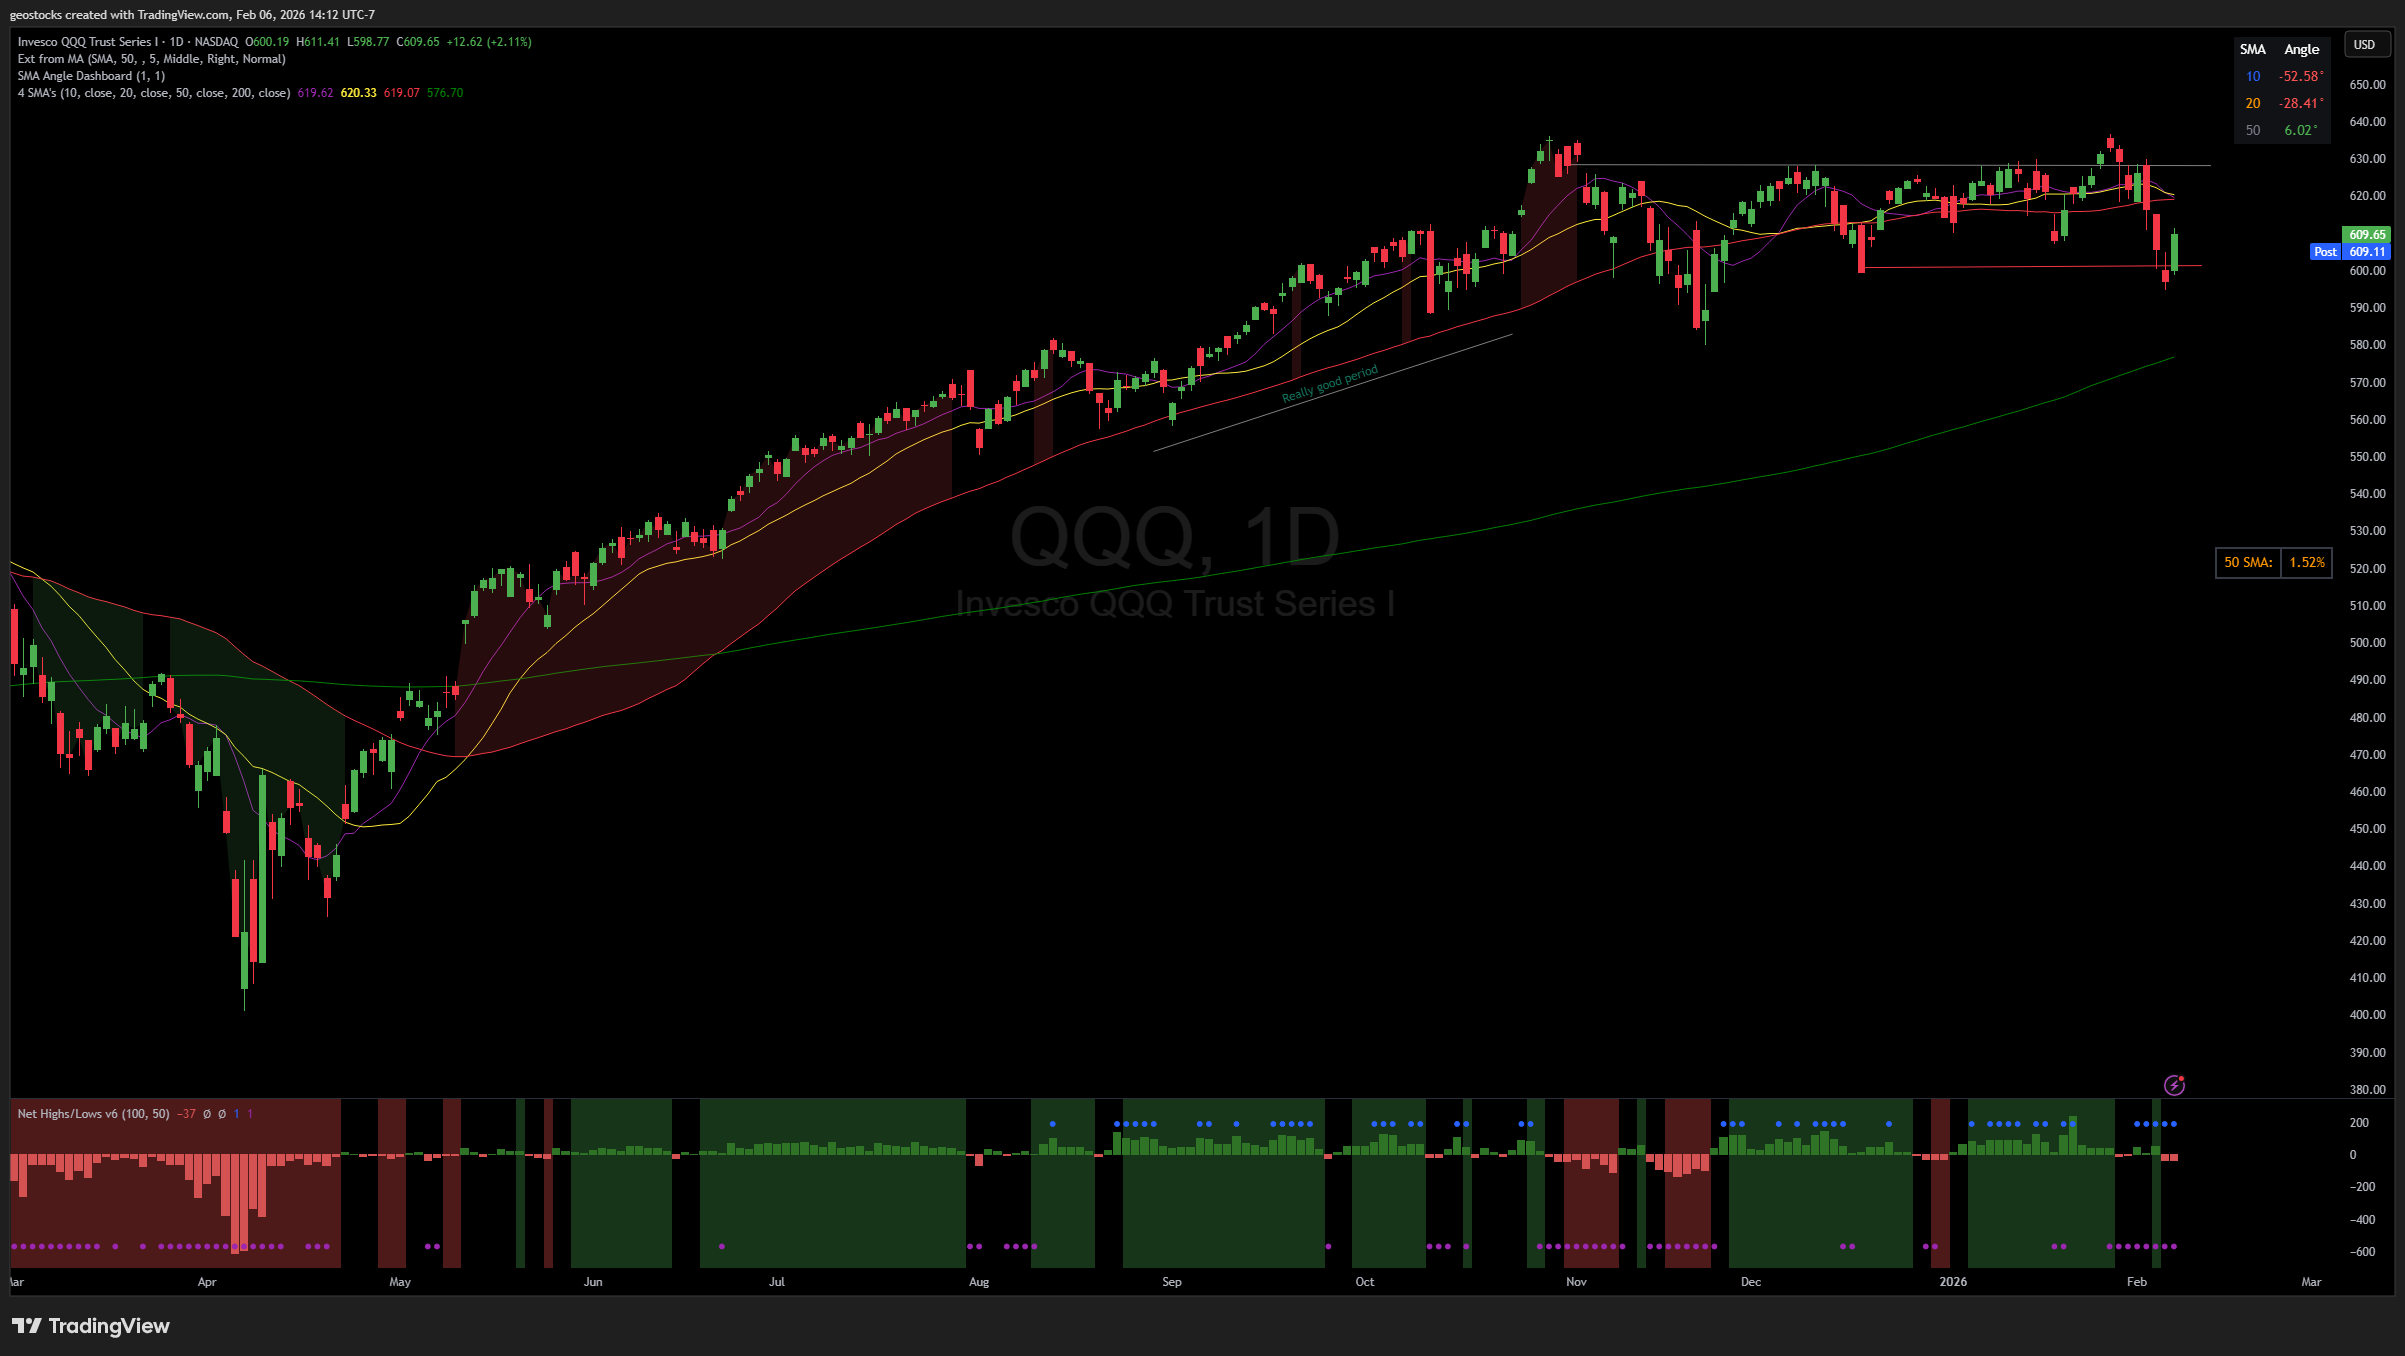Click the 2026 label on time axis
This screenshot has width=2405, height=1356.
pos(1952,1282)
